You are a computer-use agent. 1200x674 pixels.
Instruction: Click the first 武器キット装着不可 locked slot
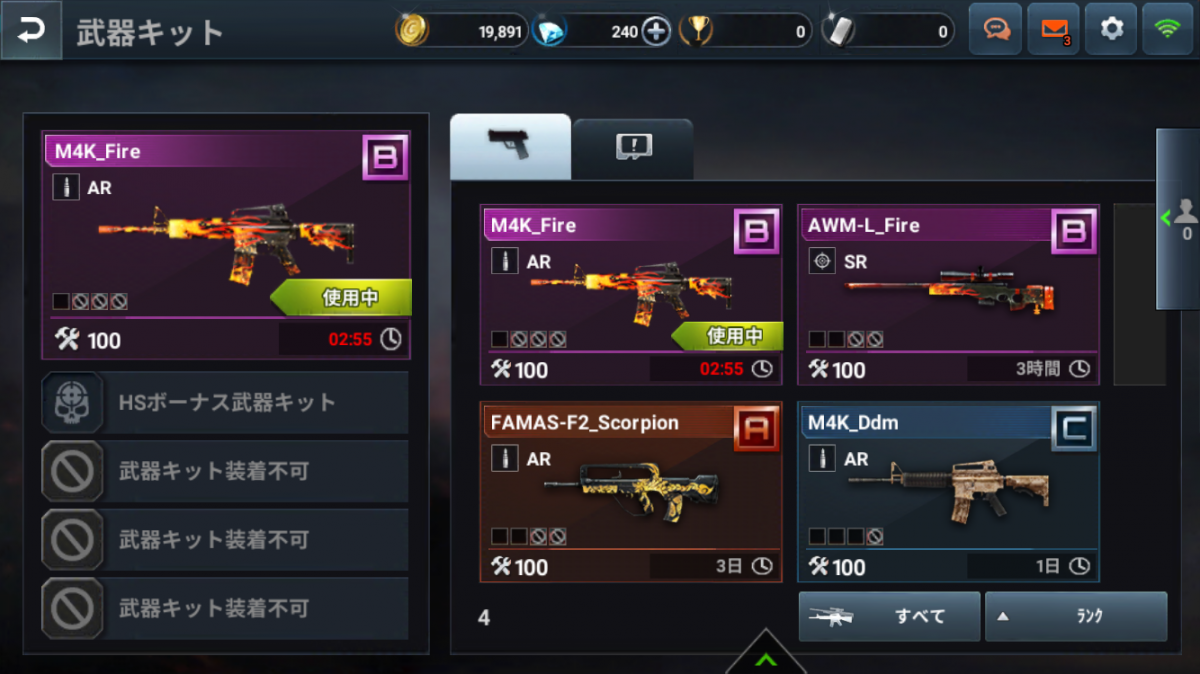coord(225,471)
